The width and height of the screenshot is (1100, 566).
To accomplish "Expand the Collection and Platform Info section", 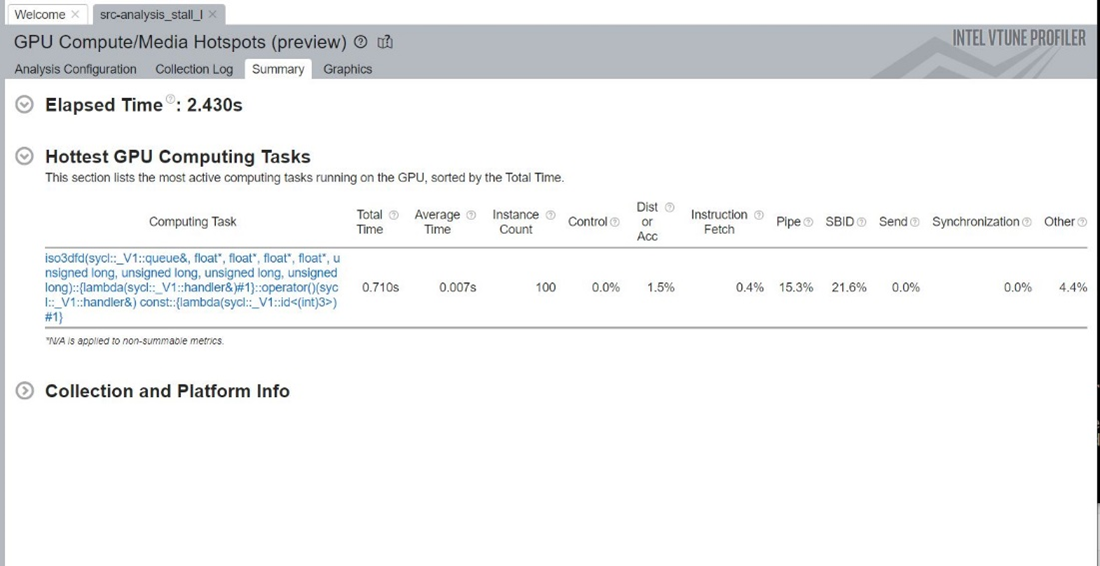I will click(x=25, y=391).
